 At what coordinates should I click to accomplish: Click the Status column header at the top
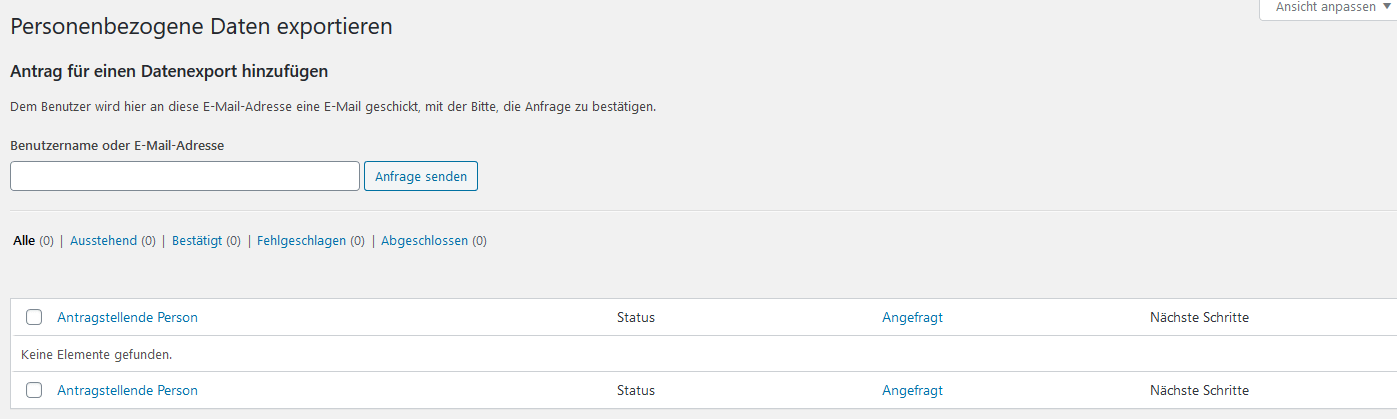click(636, 318)
